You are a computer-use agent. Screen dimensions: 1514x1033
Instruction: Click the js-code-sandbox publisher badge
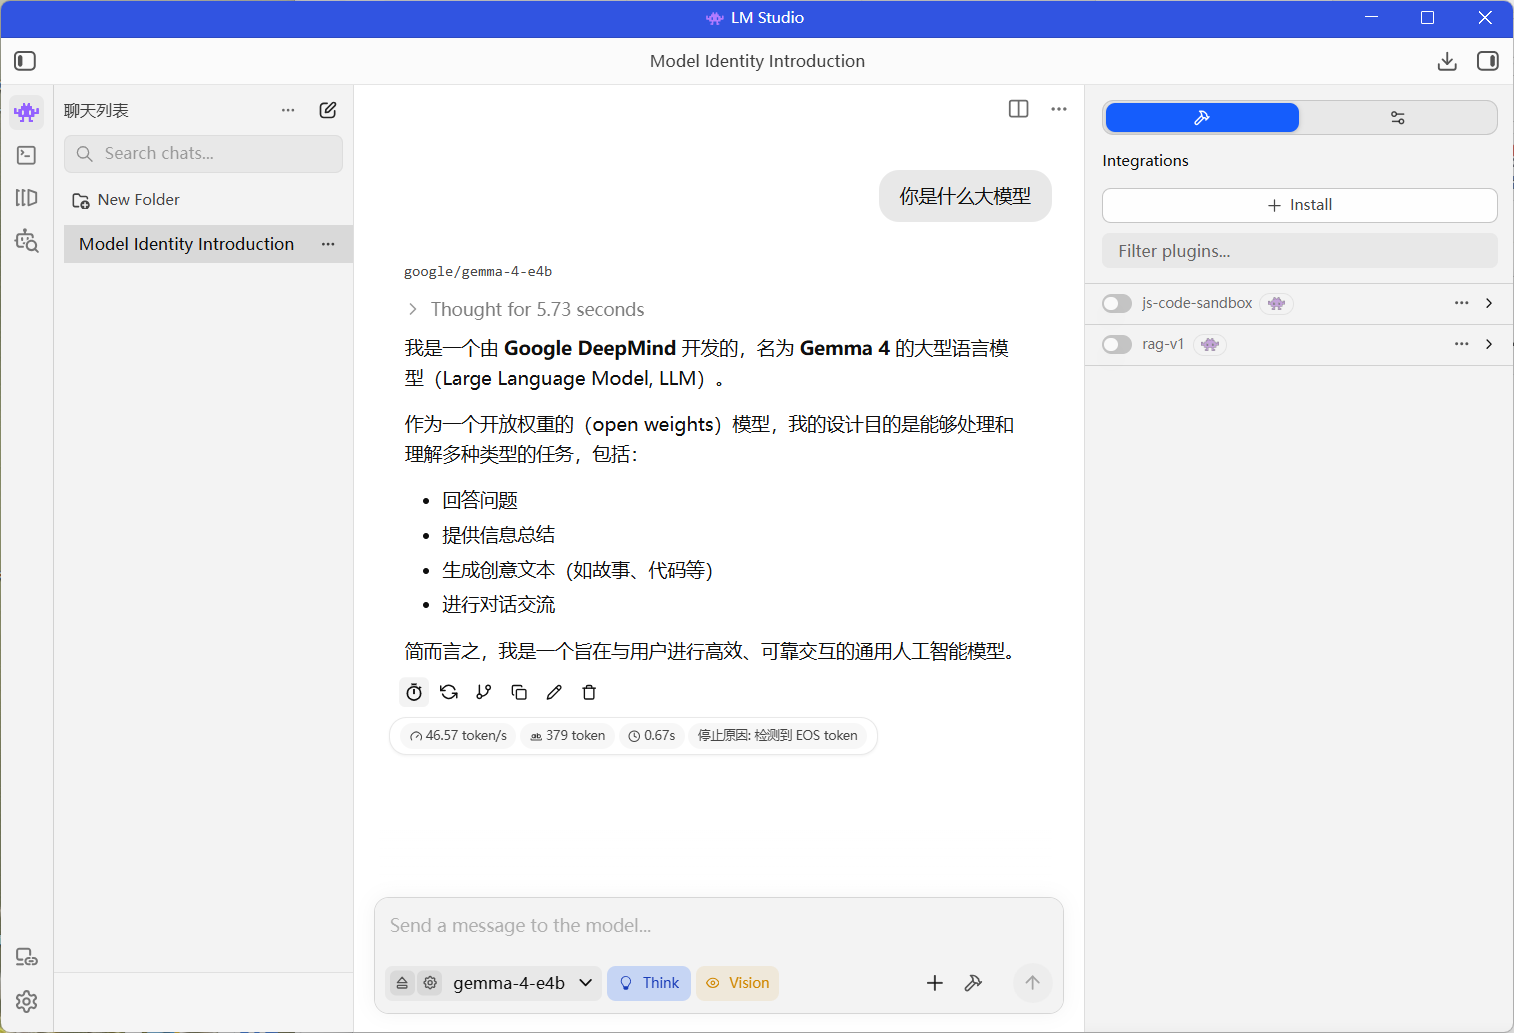tap(1276, 303)
